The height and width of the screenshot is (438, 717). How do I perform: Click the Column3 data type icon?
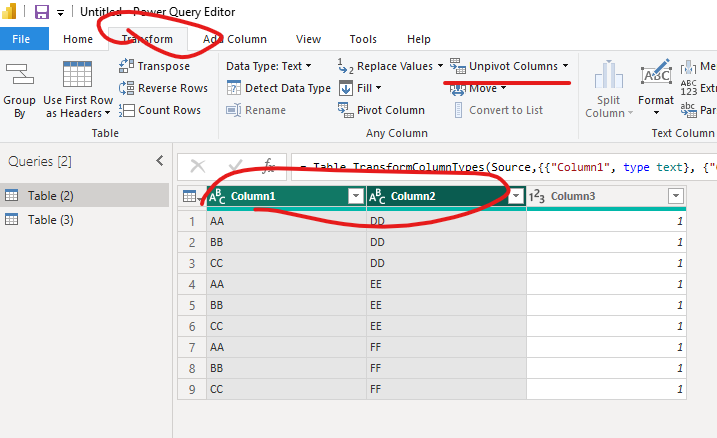537,197
